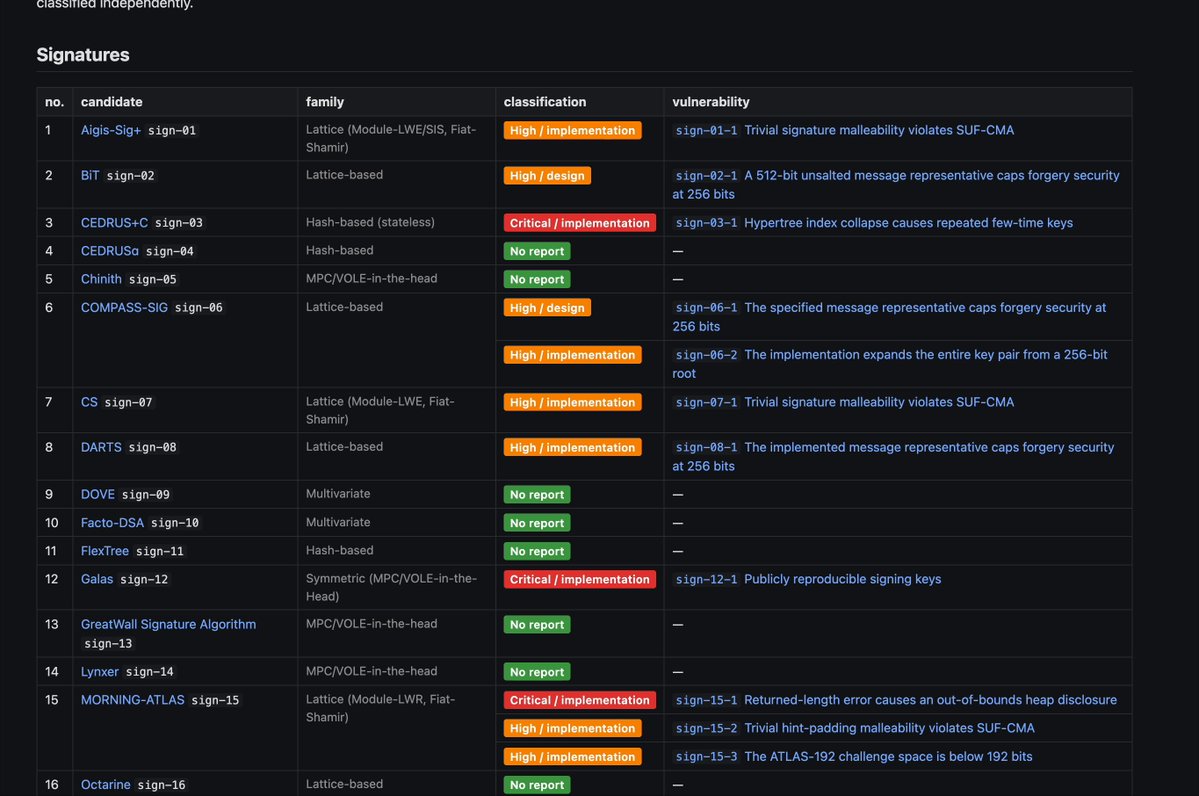Image resolution: width=1199 pixels, height=796 pixels.
Task: Open the FlexTree candidate link
Action: click(x=105, y=551)
